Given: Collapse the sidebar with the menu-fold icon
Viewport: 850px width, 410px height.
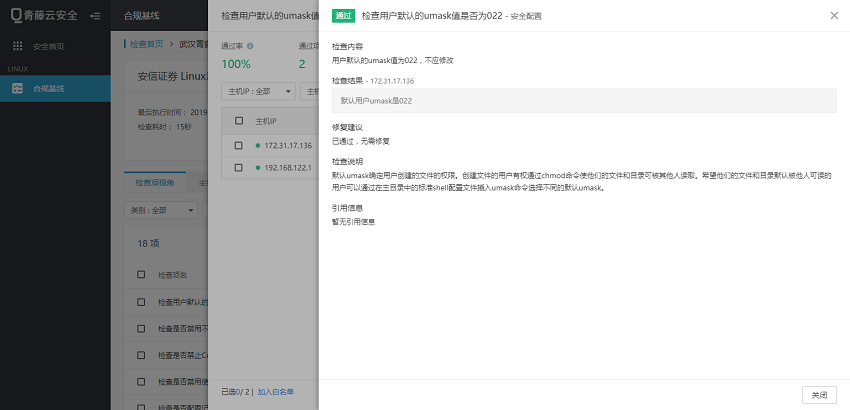Looking at the screenshot, I should [x=95, y=16].
